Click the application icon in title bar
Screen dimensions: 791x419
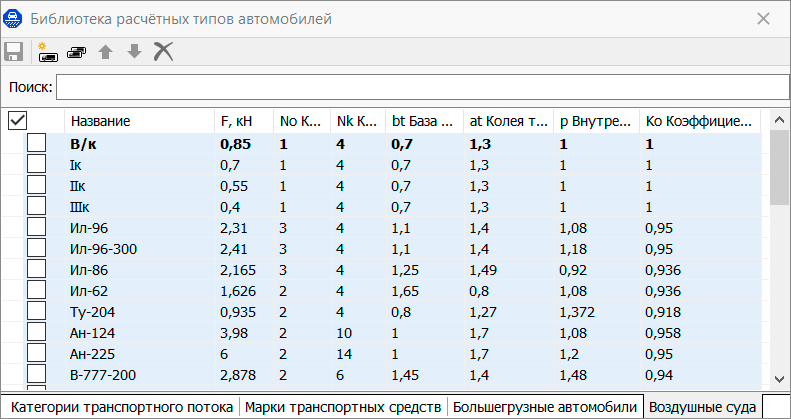pos(13,19)
